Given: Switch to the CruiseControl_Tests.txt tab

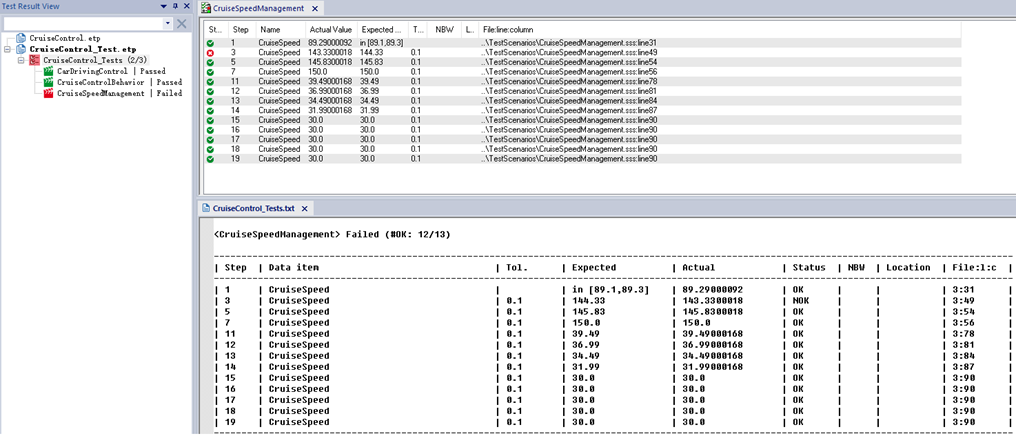Looking at the screenshot, I should tap(253, 209).
